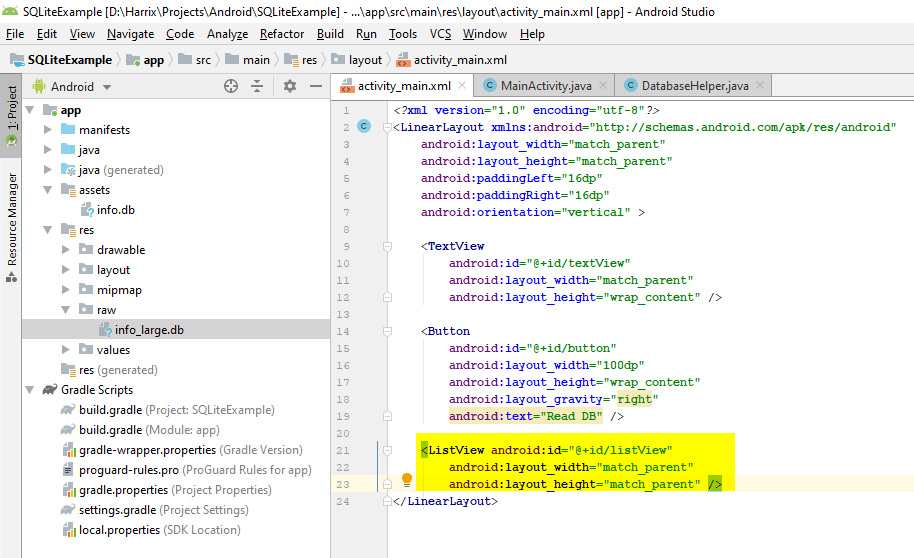The image size is (914, 558).
Task: Click SQLiteExample breadcrumb in navigation bar
Action: pyautogui.click(x=69, y=60)
